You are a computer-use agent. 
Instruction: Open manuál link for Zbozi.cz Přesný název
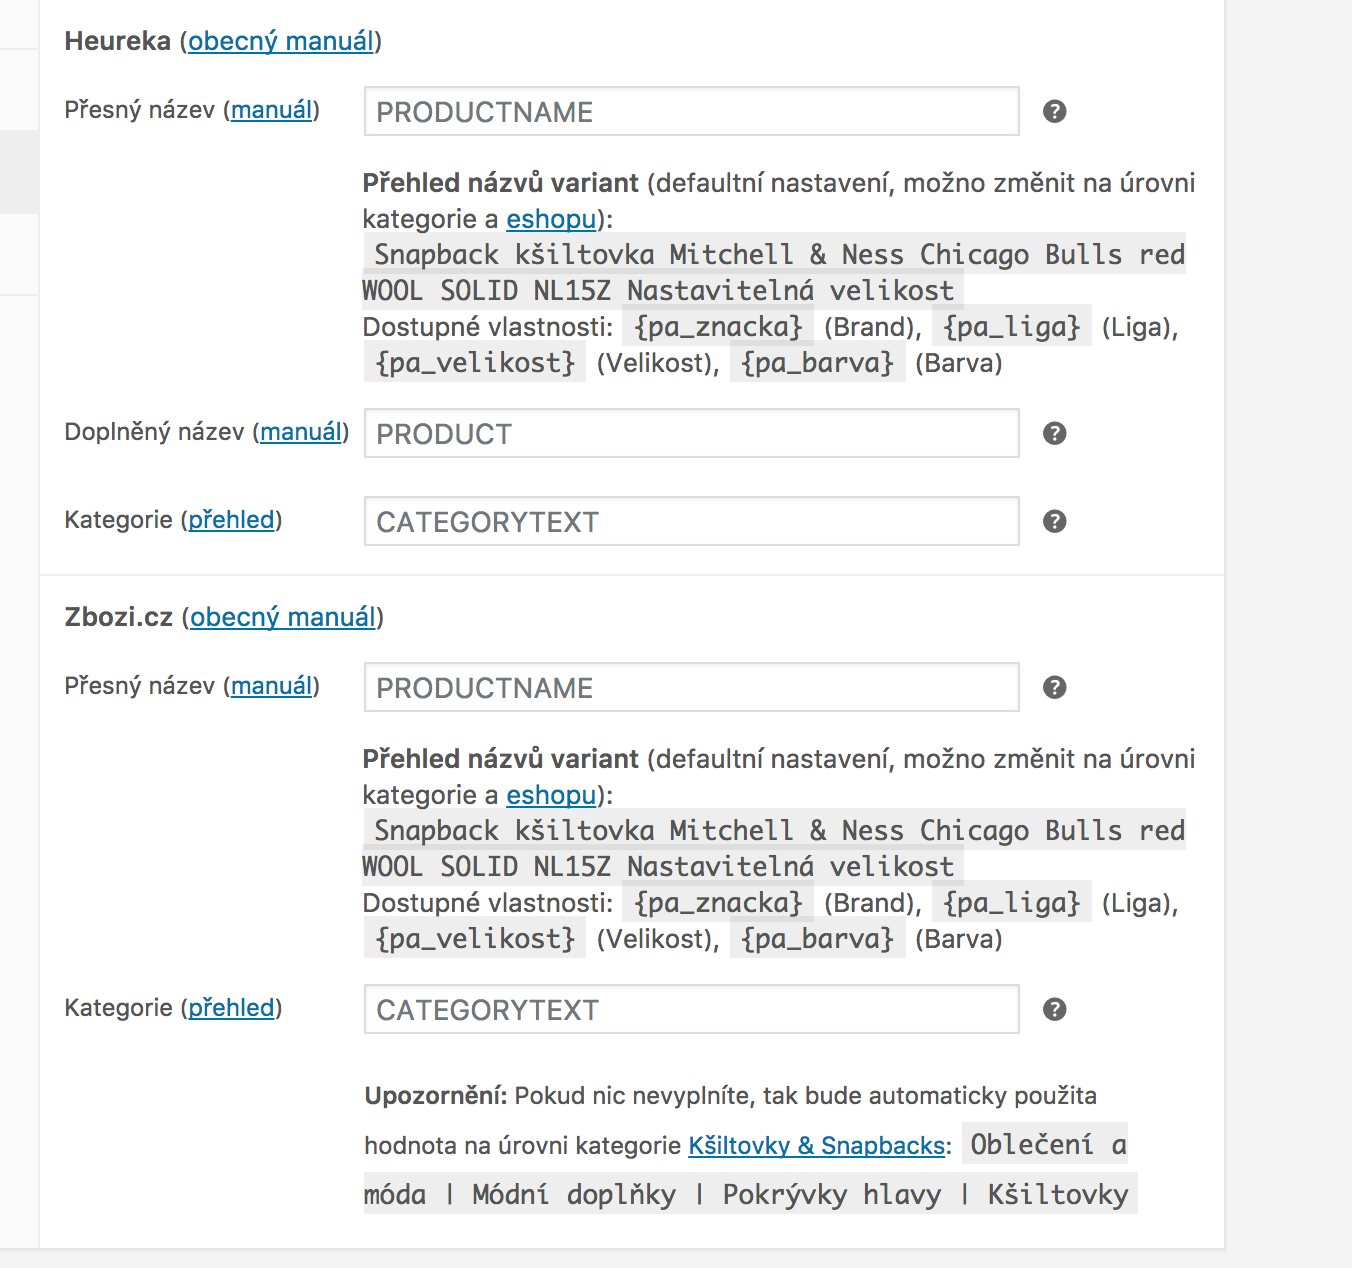[x=272, y=686]
